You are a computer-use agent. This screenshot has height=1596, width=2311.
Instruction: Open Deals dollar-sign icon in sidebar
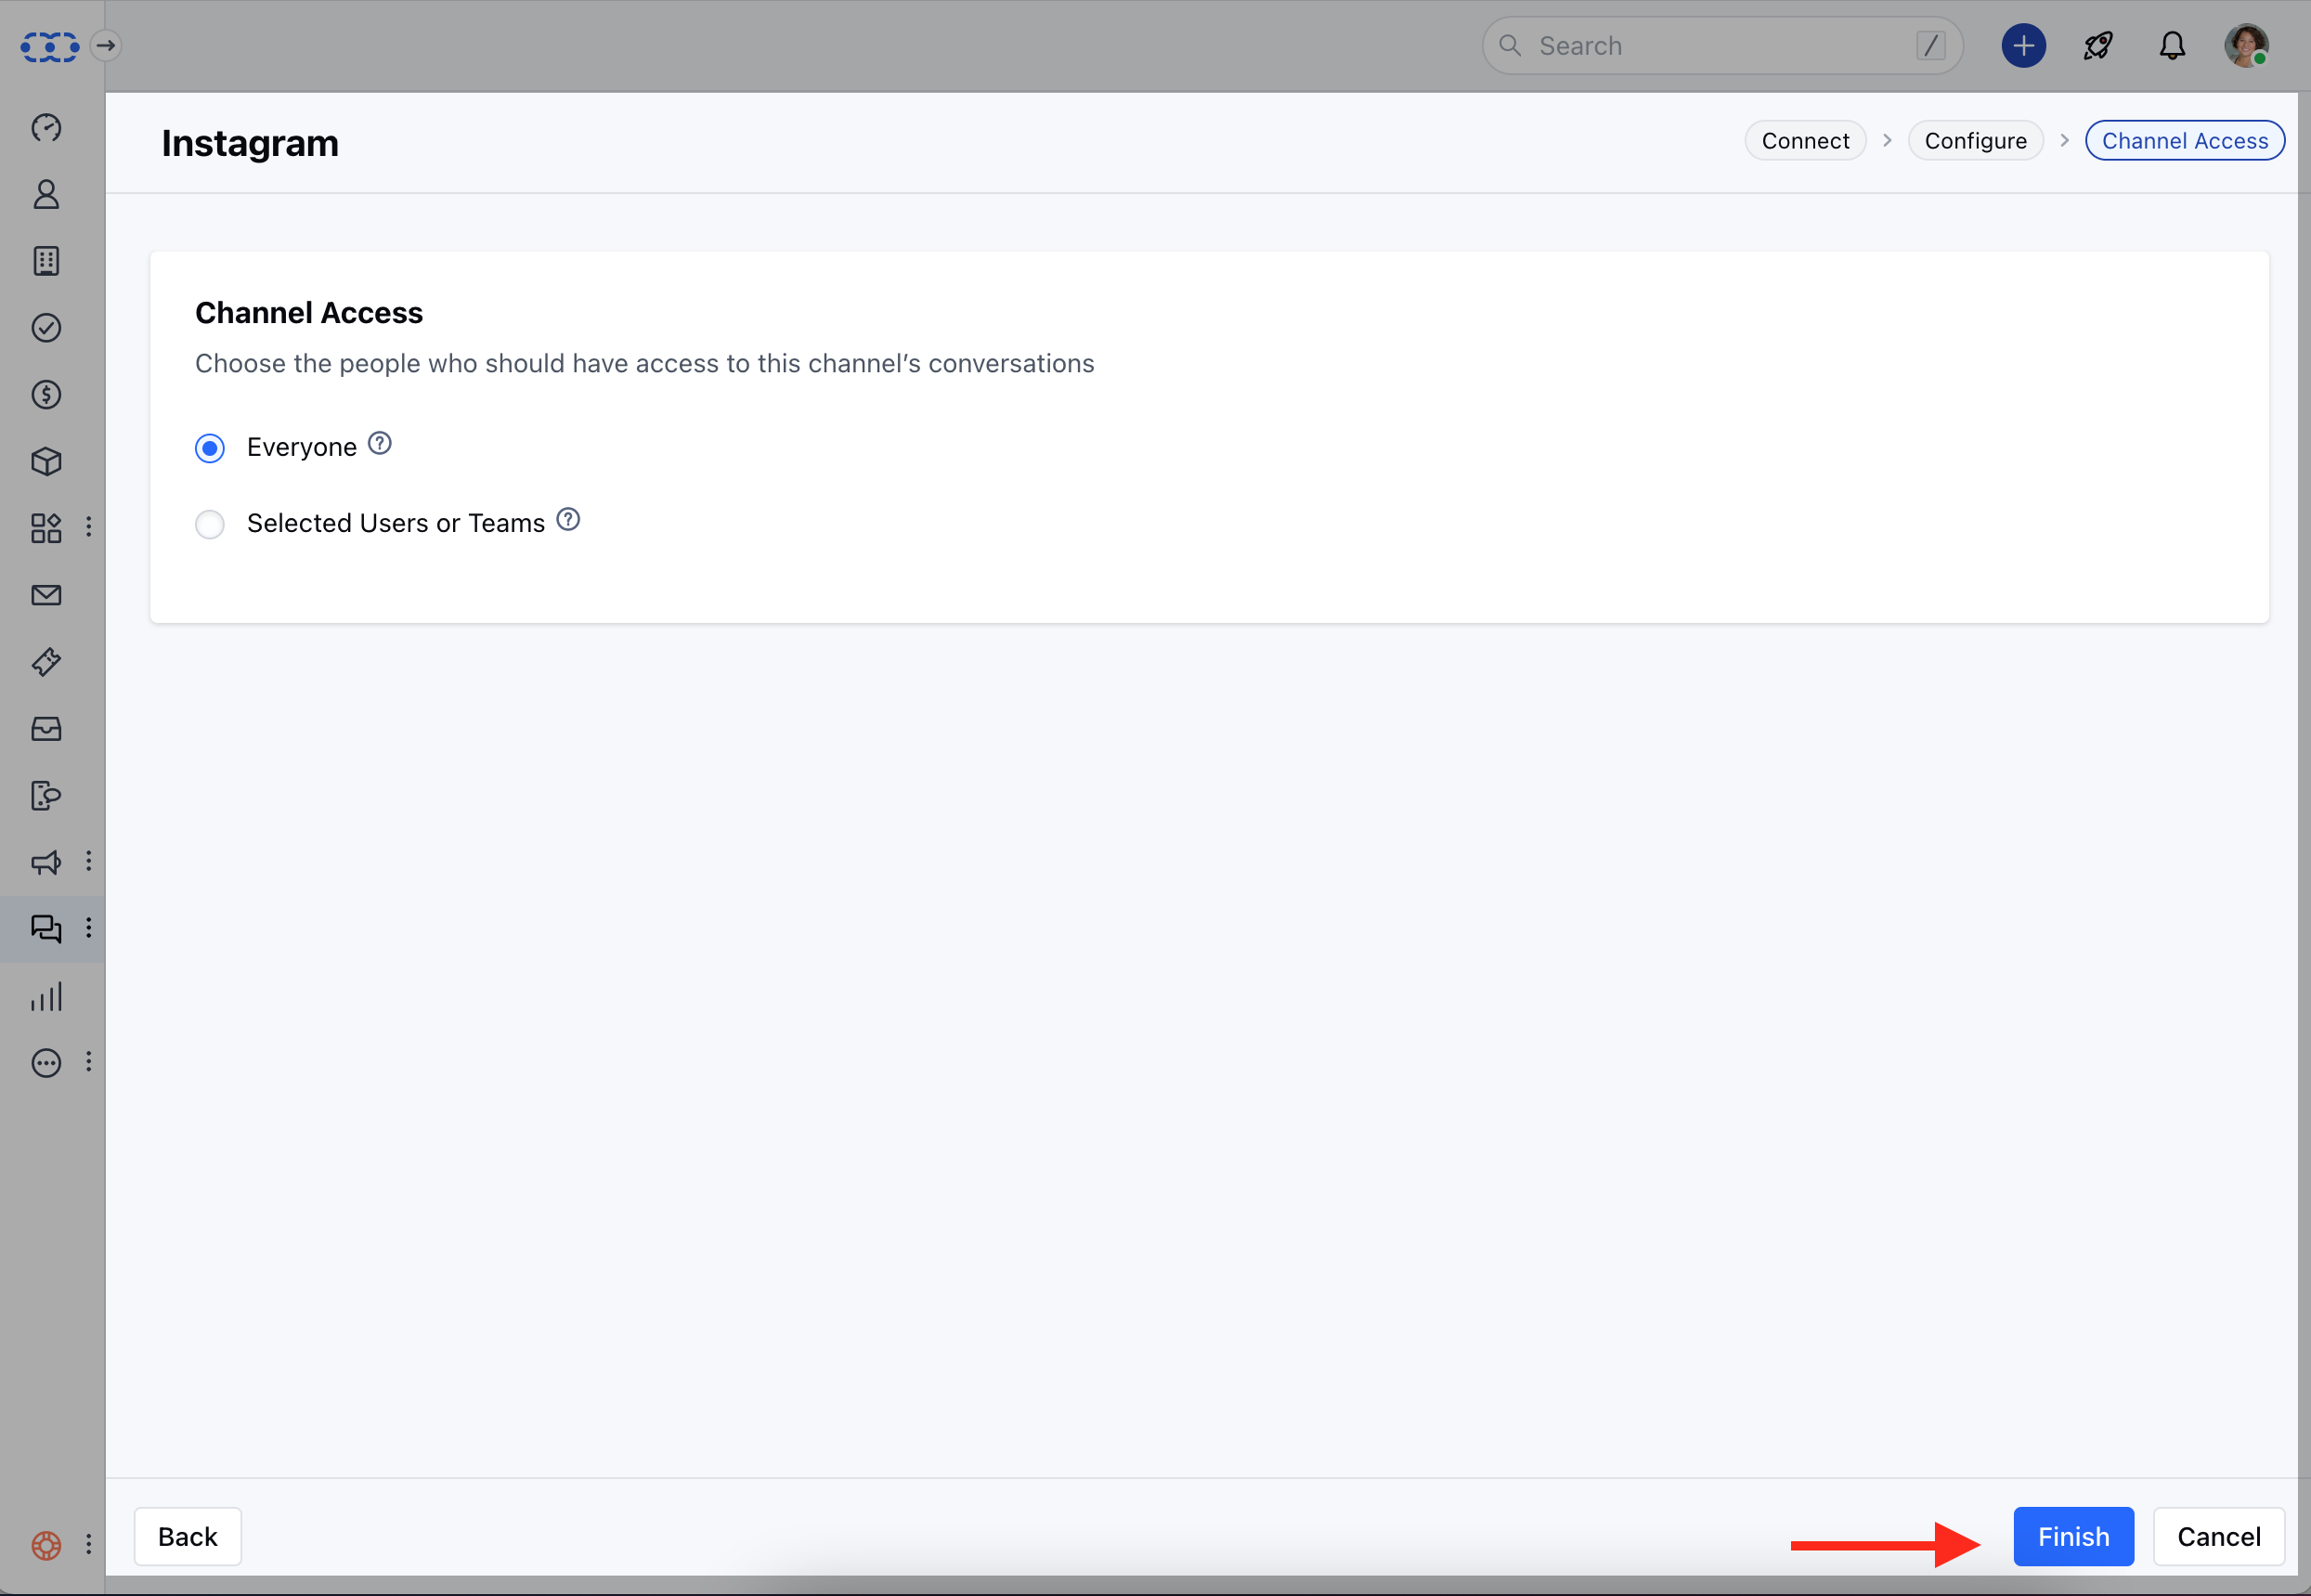click(x=46, y=395)
